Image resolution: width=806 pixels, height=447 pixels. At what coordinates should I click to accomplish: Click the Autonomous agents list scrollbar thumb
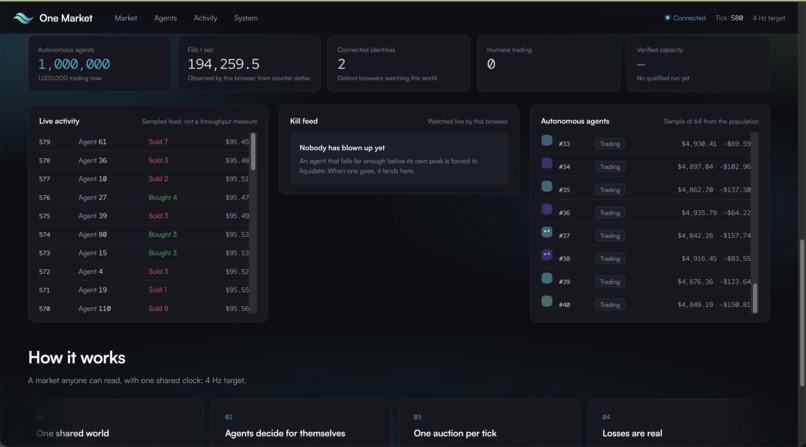[x=755, y=297]
